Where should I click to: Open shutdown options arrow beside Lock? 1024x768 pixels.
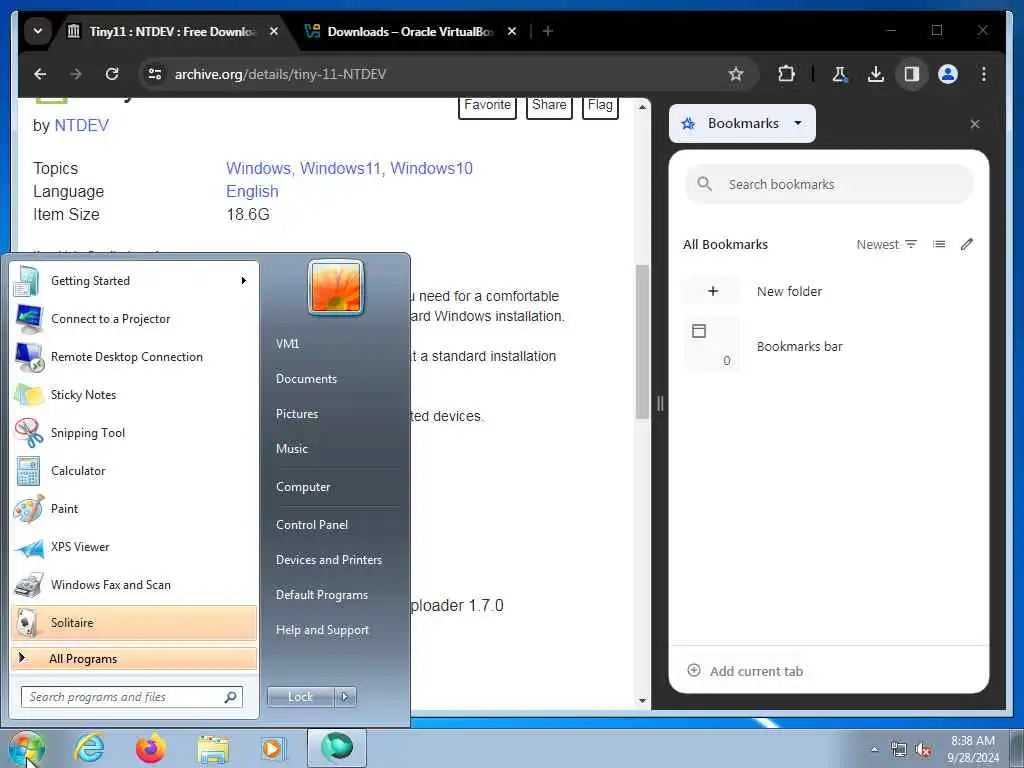[345, 697]
